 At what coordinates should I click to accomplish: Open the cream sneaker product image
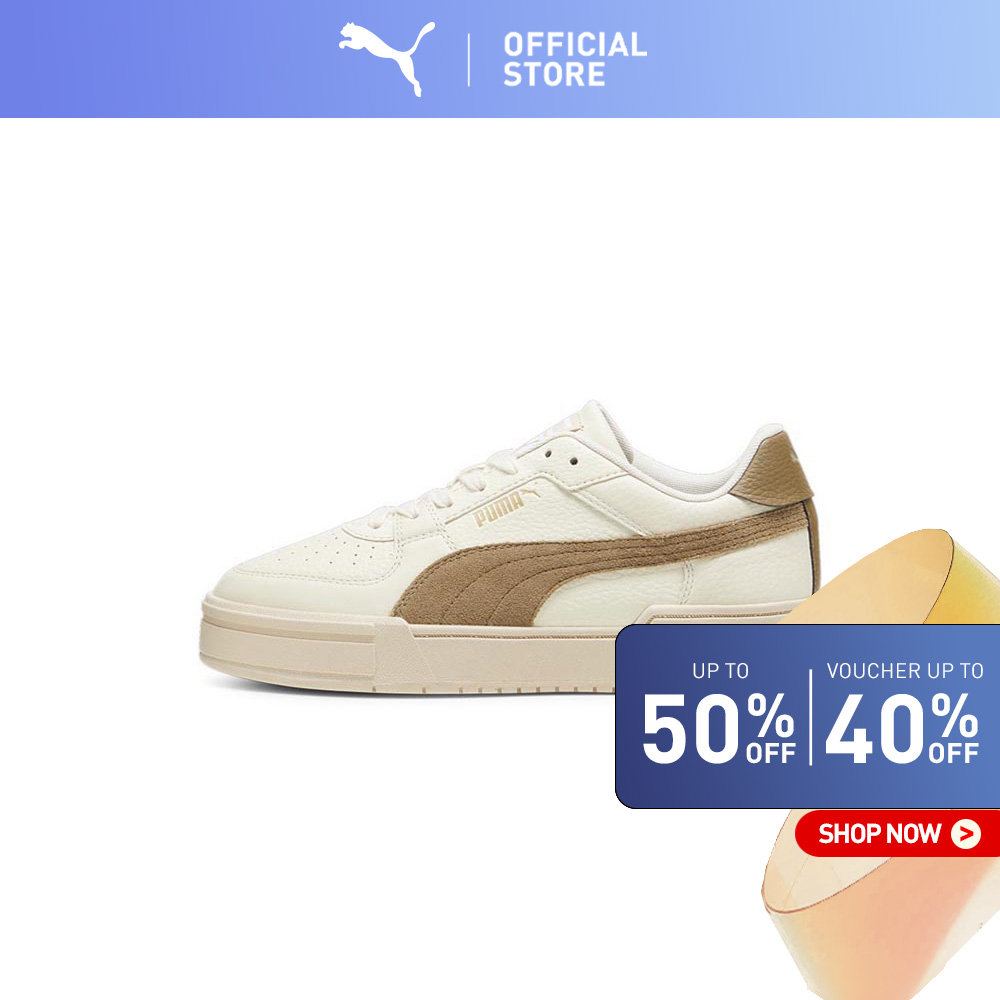click(509, 547)
